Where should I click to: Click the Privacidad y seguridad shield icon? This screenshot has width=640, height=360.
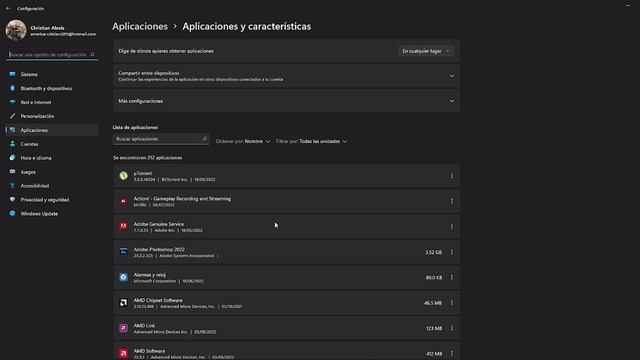[x=12, y=199]
